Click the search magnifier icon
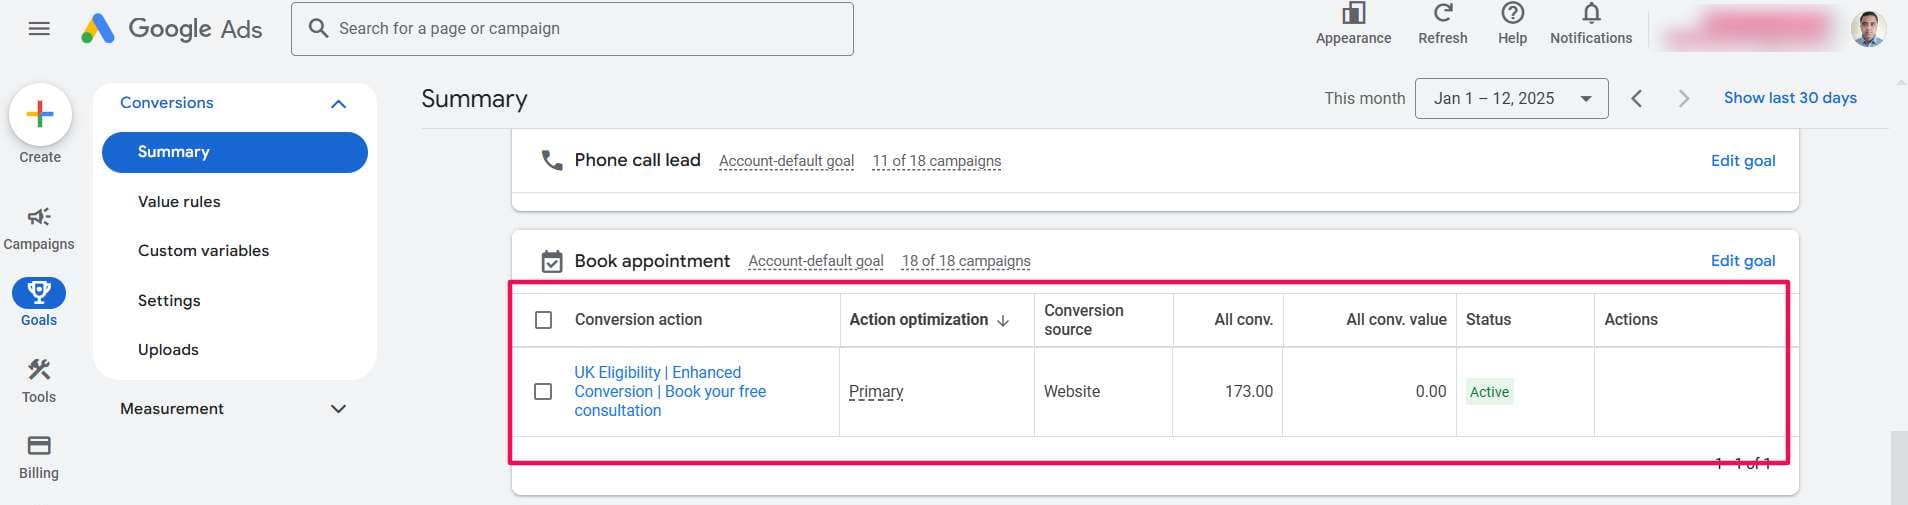This screenshot has height=505, width=1908. pos(318,28)
